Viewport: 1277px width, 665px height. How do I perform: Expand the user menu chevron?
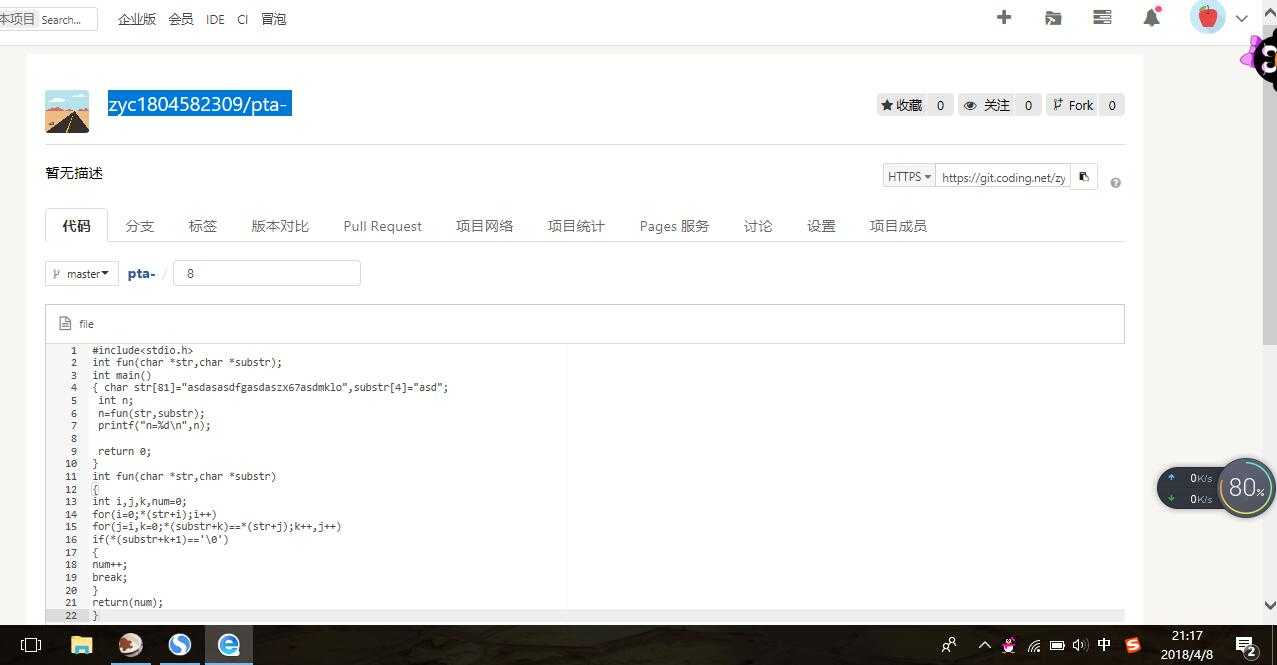tap(1242, 18)
